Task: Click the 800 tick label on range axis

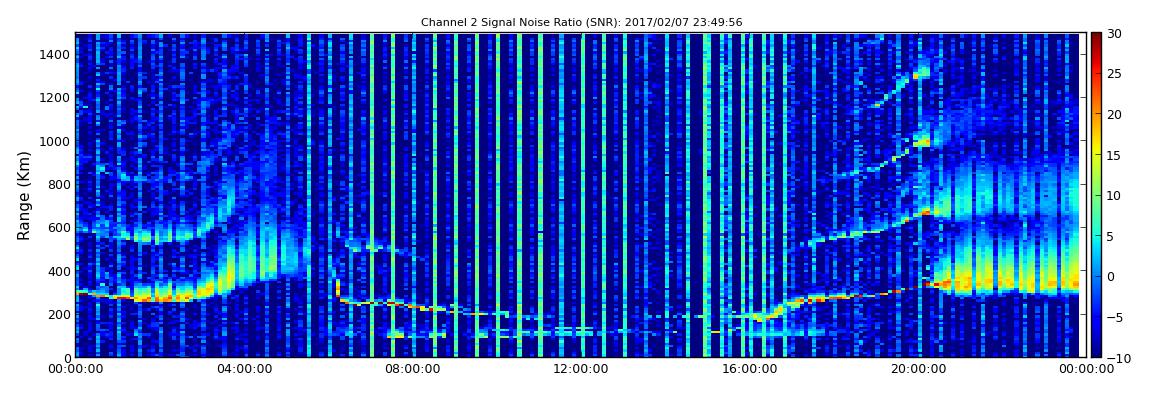Action: tap(60, 185)
